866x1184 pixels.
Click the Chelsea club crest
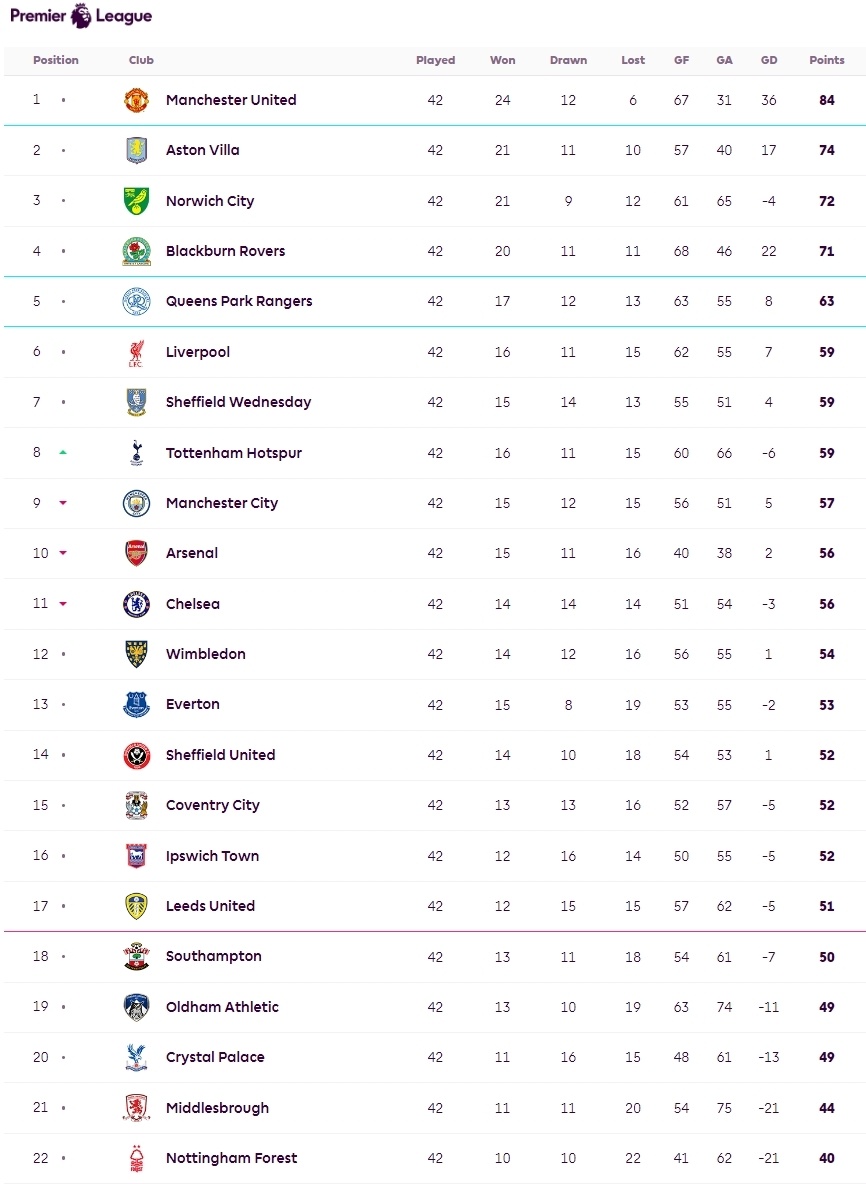pyautogui.click(x=137, y=604)
